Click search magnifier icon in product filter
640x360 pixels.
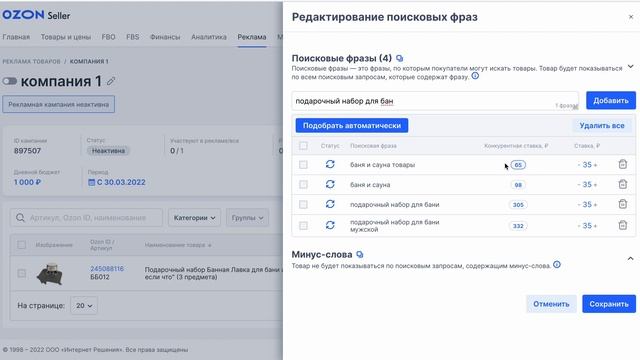[20, 218]
